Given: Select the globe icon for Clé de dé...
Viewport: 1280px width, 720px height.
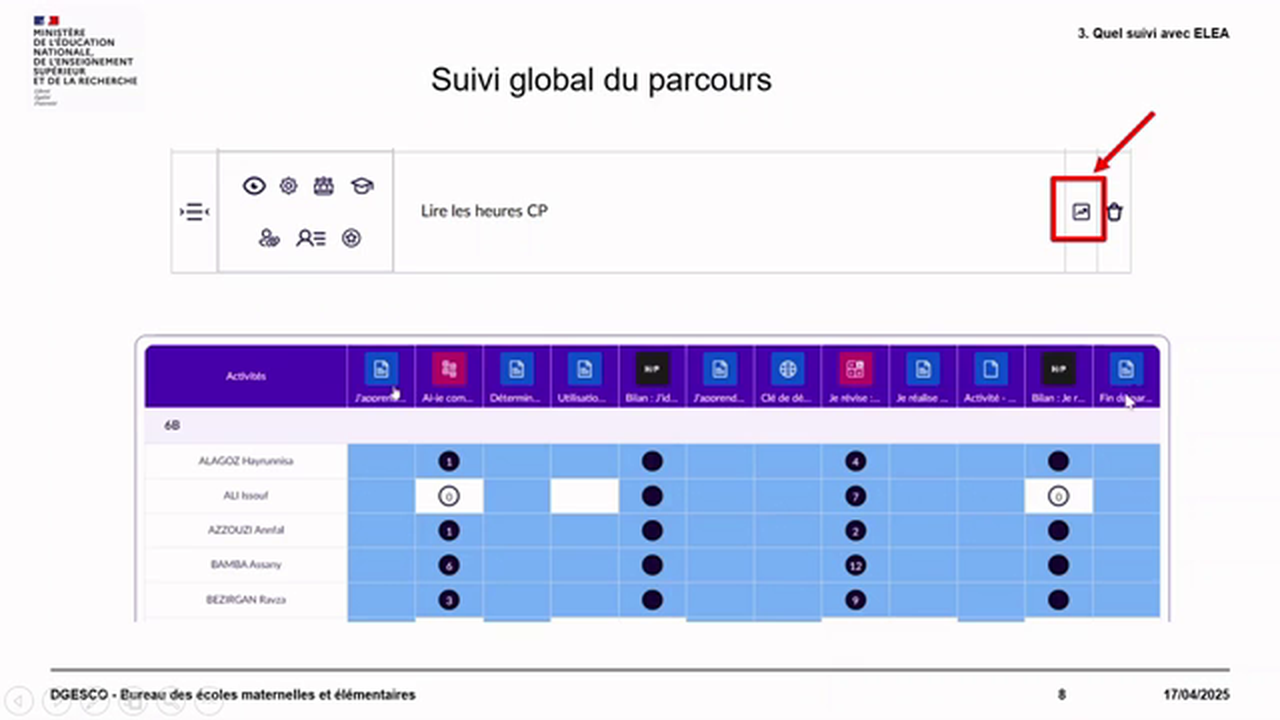Looking at the screenshot, I should pos(787,369).
